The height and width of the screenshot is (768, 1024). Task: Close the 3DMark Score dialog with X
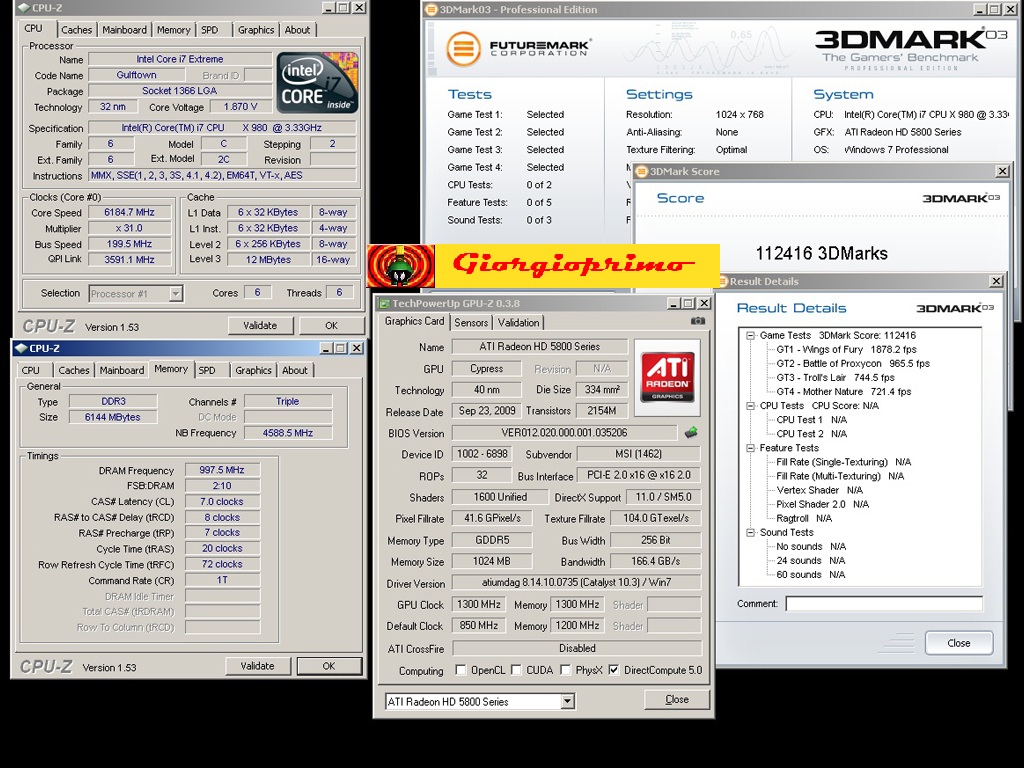(x=1002, y=171)
